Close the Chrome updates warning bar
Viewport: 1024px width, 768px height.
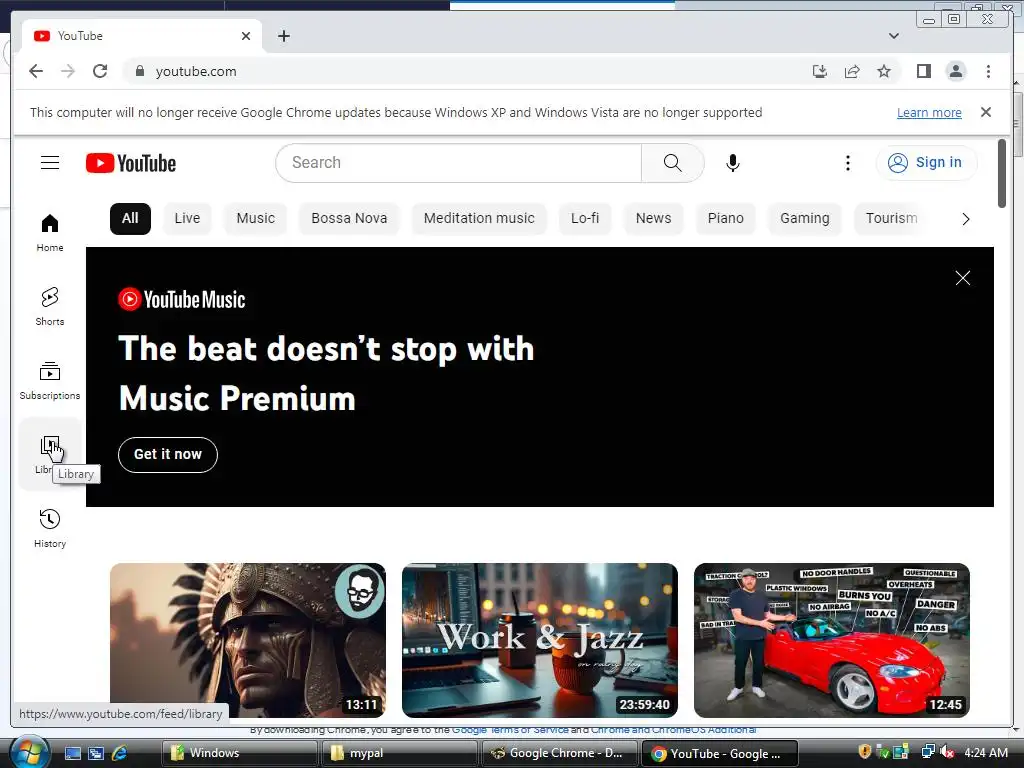986,112
